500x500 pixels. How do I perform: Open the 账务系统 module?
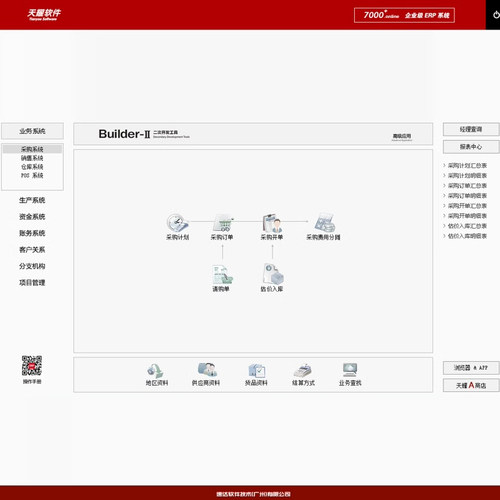point(32,233)
